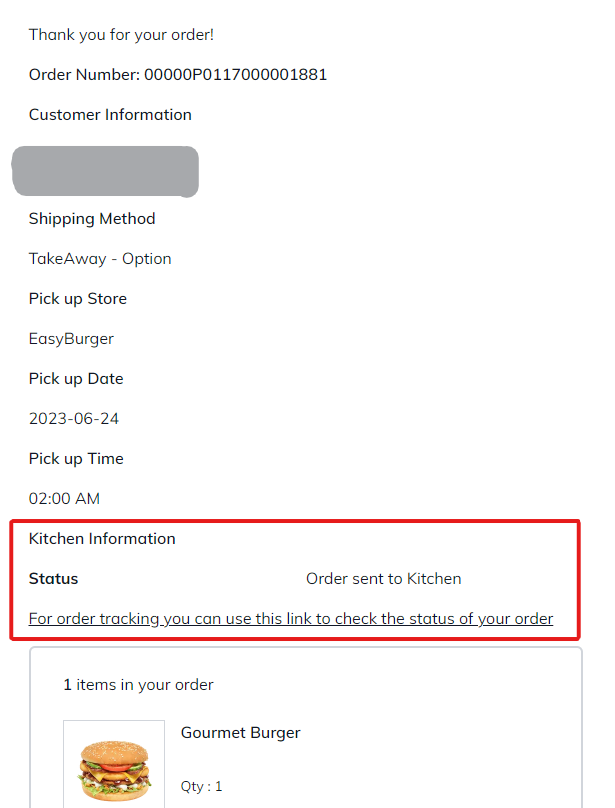Select the 'TakeAway - Option' shipping value
This screenshot has height=808, width=615.
100,259
